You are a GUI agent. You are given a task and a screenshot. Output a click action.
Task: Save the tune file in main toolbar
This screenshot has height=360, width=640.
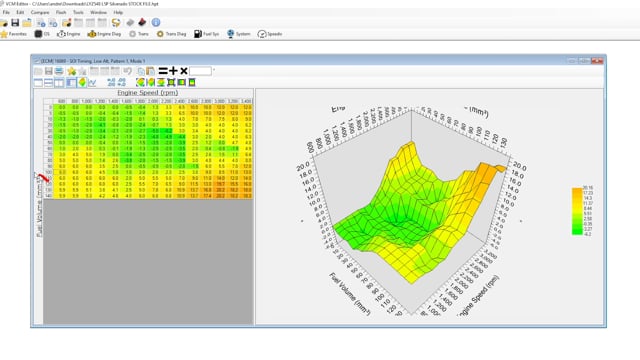[15, 23]
